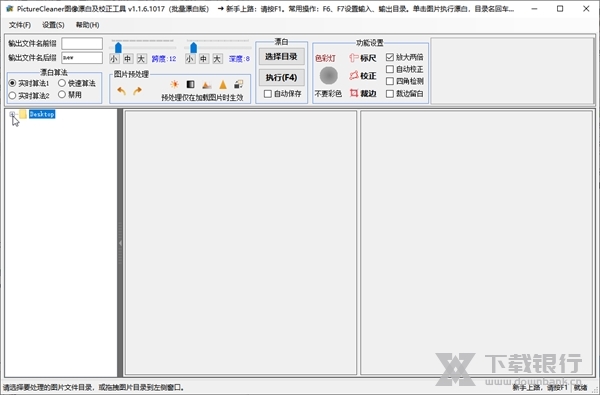Click the 选择目录 button
The image size is (600, 395).
(282, 57)
